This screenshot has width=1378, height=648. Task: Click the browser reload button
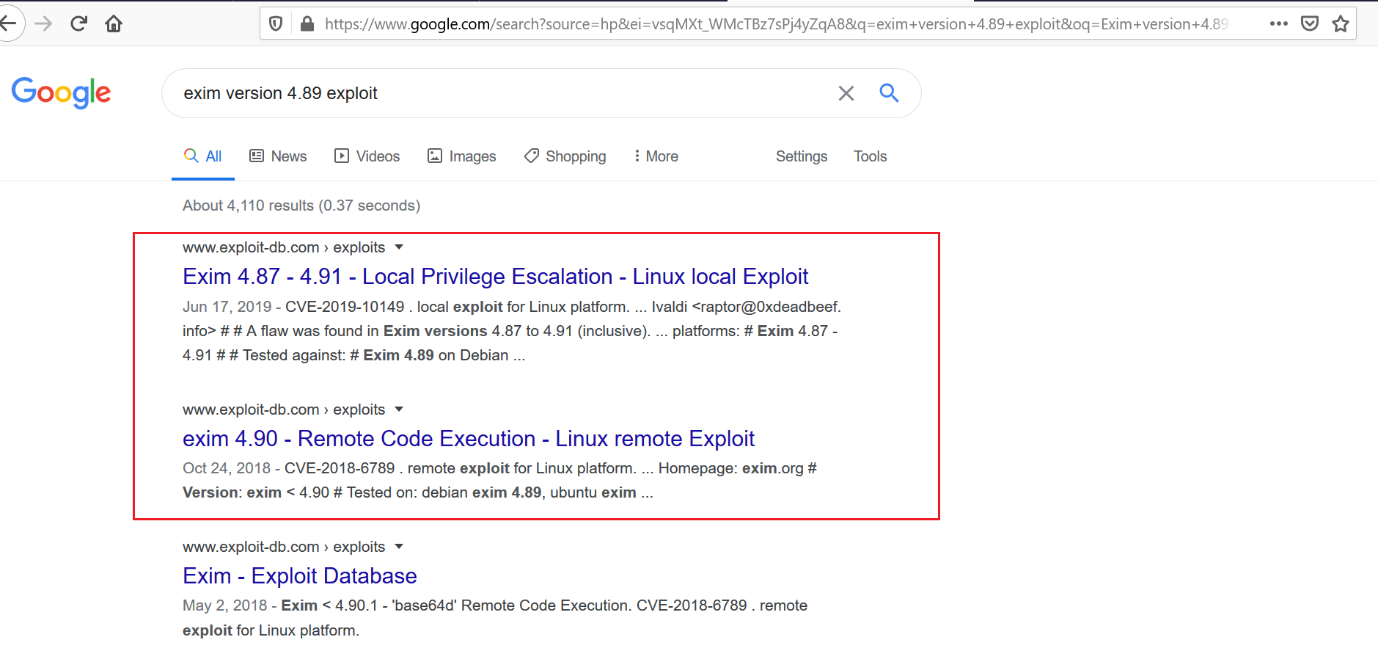pyautogui.click(x=78, y=24)
